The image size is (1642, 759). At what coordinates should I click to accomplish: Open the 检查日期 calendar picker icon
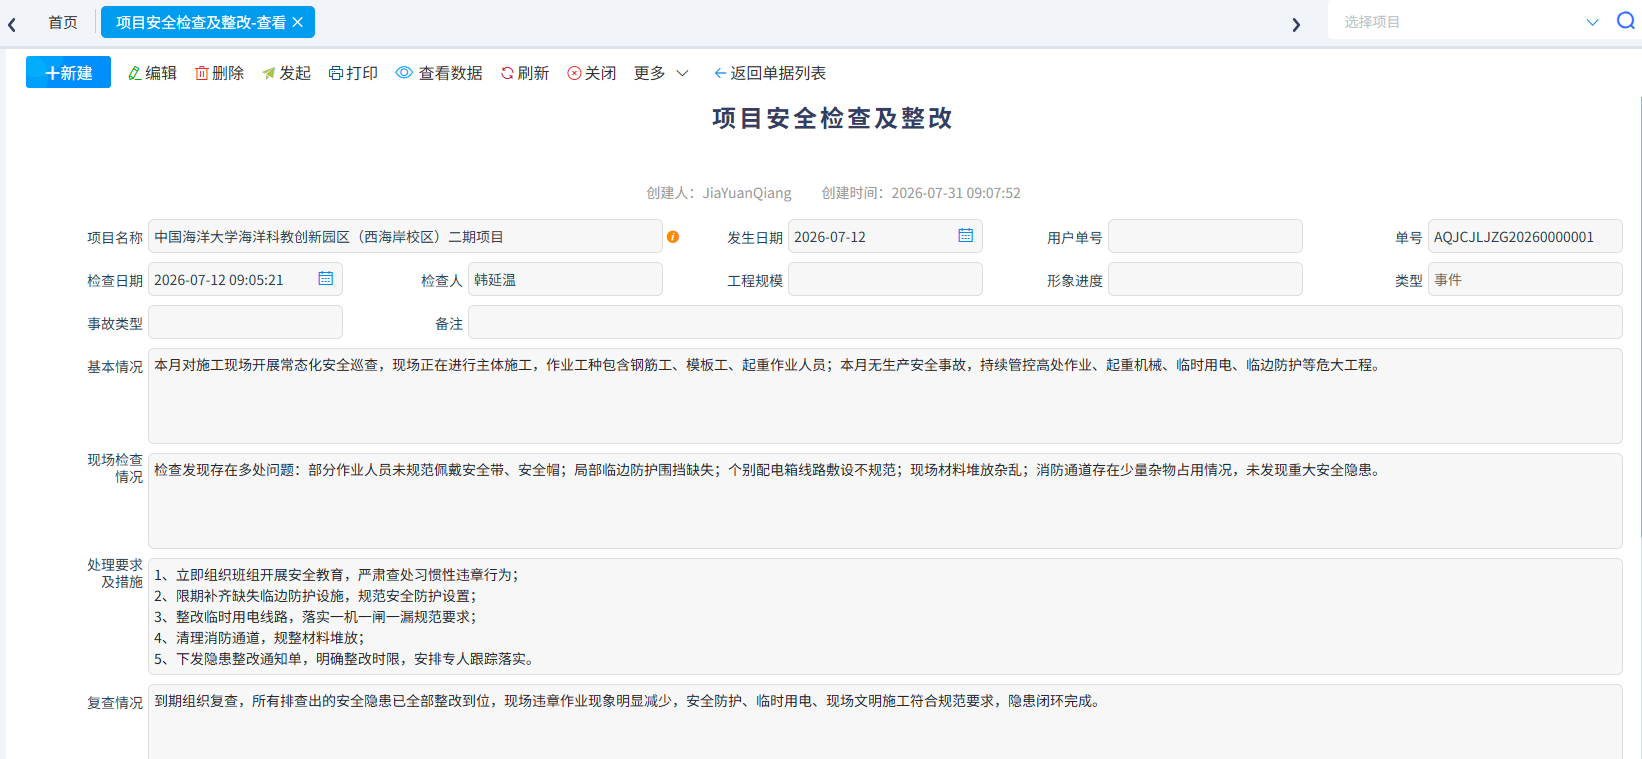[x=326, y=279]
